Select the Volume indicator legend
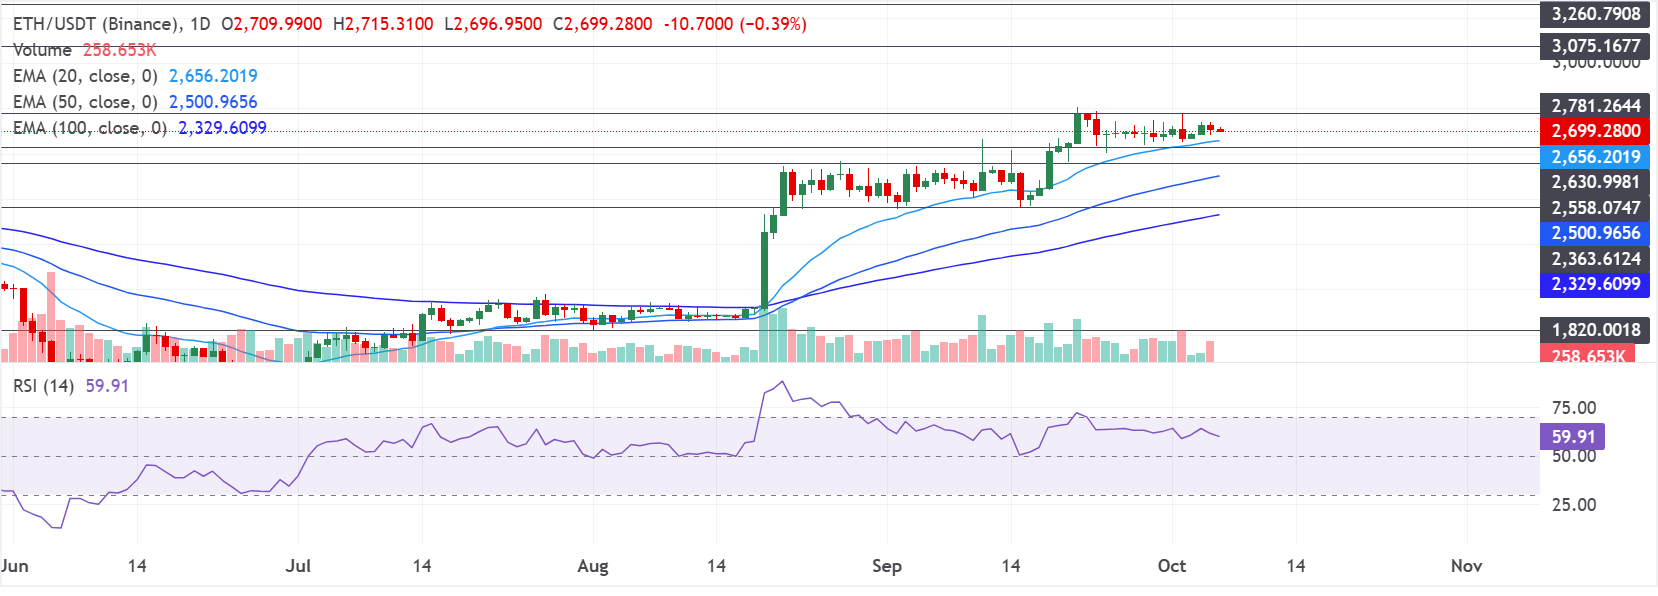 (x=42, y=50)
